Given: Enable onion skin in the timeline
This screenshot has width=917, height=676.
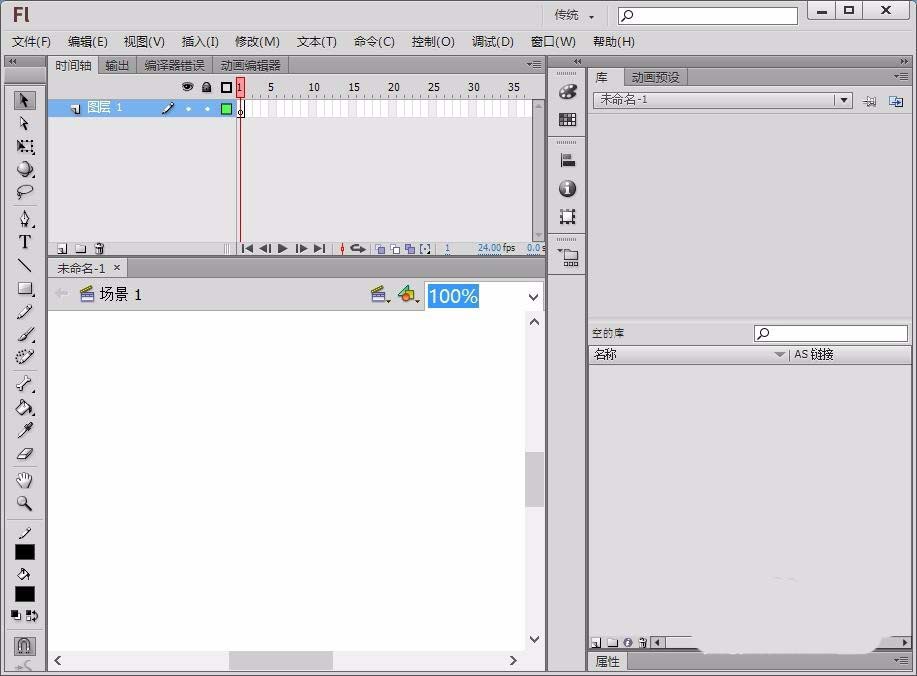Looking at the screenshot, I should (381, 248).
